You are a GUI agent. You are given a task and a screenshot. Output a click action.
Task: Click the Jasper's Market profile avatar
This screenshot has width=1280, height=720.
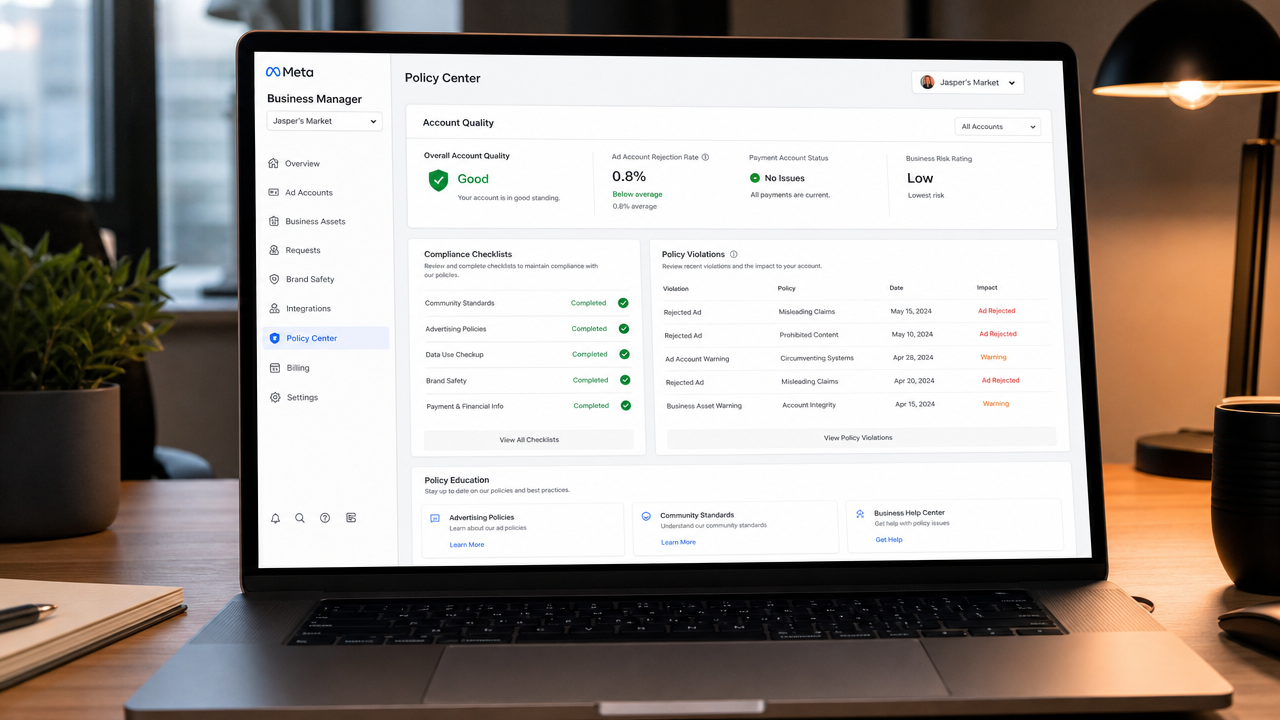pos(927,82)
